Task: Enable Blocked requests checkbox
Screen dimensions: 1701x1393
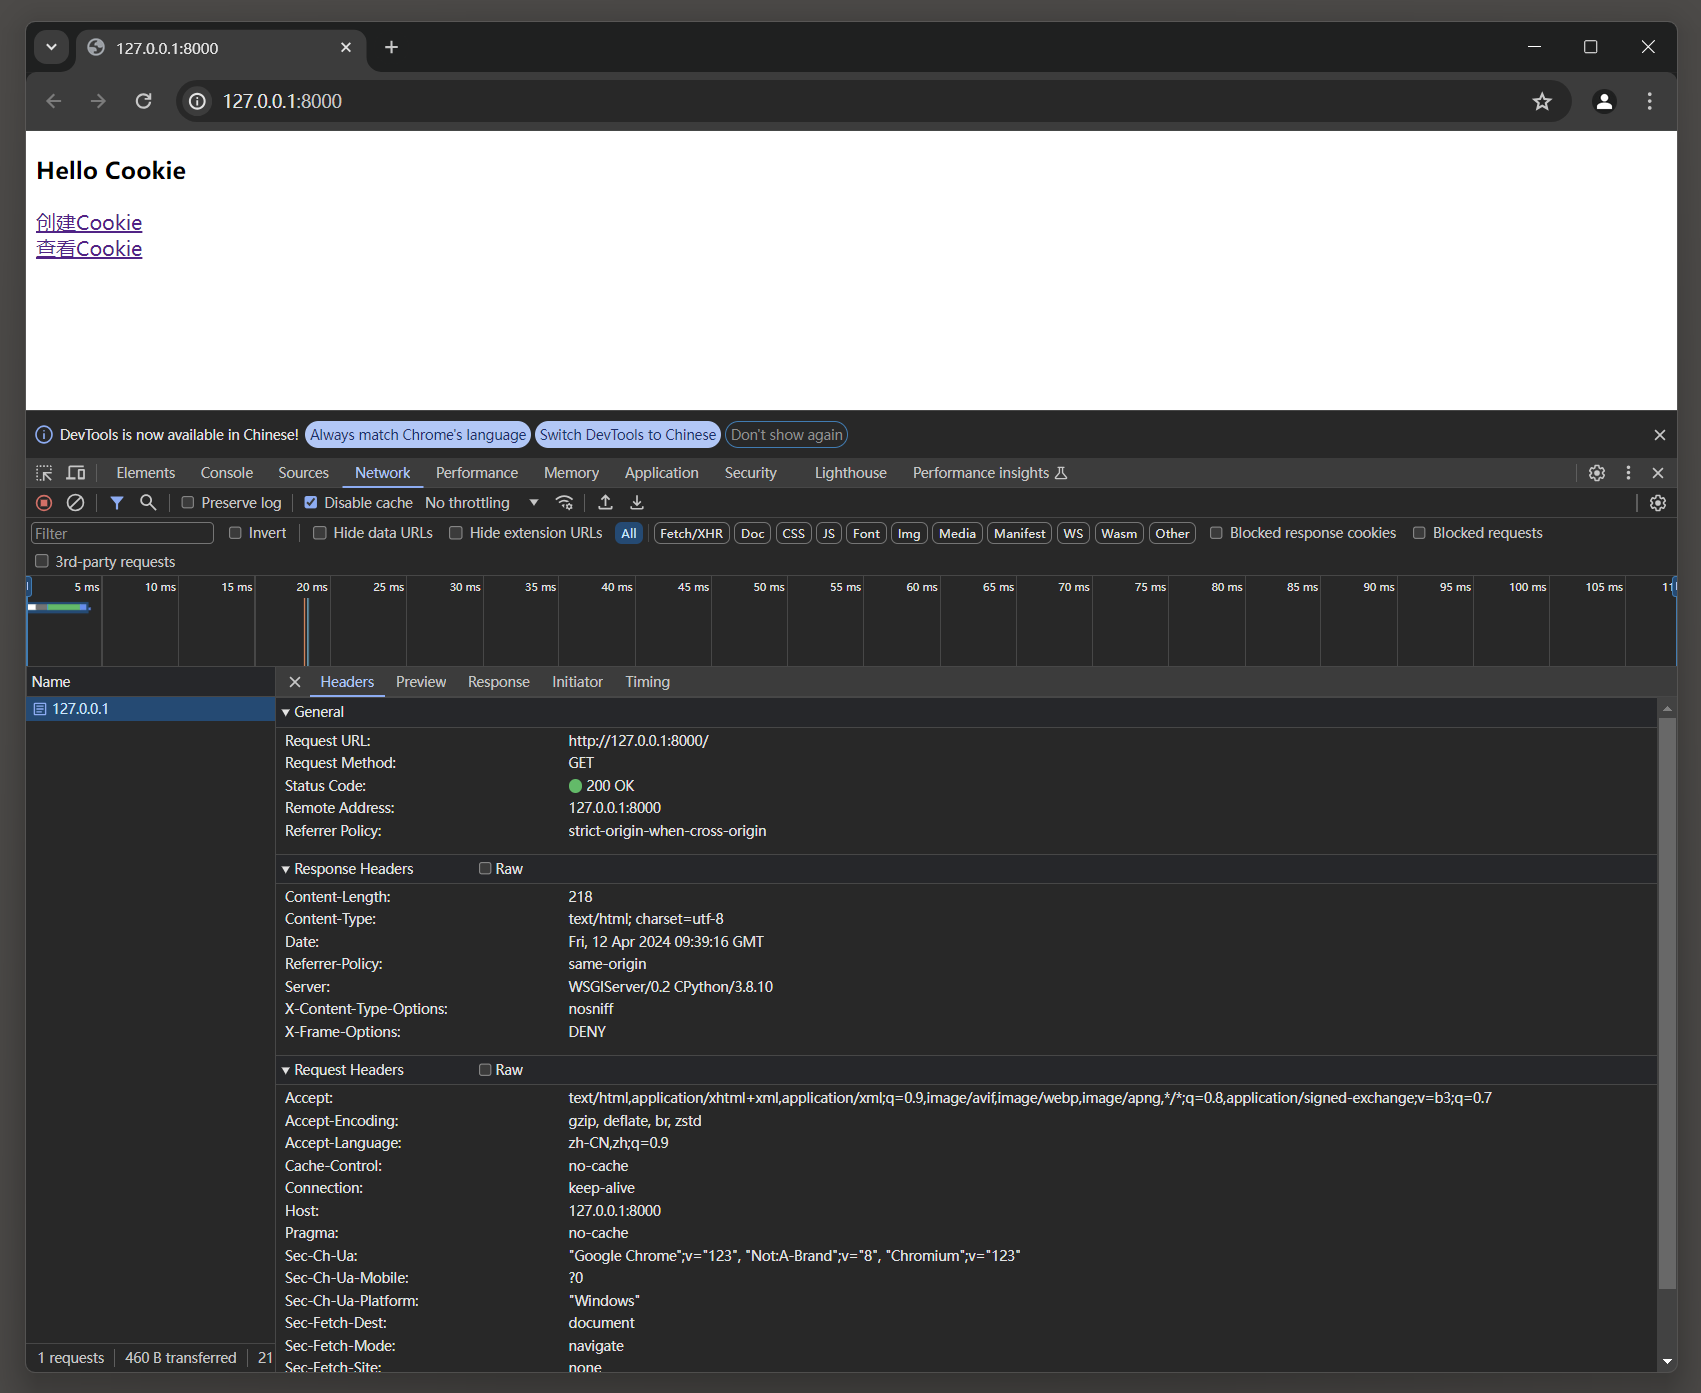Action: pyautogui.click(x=1419, y=533)
